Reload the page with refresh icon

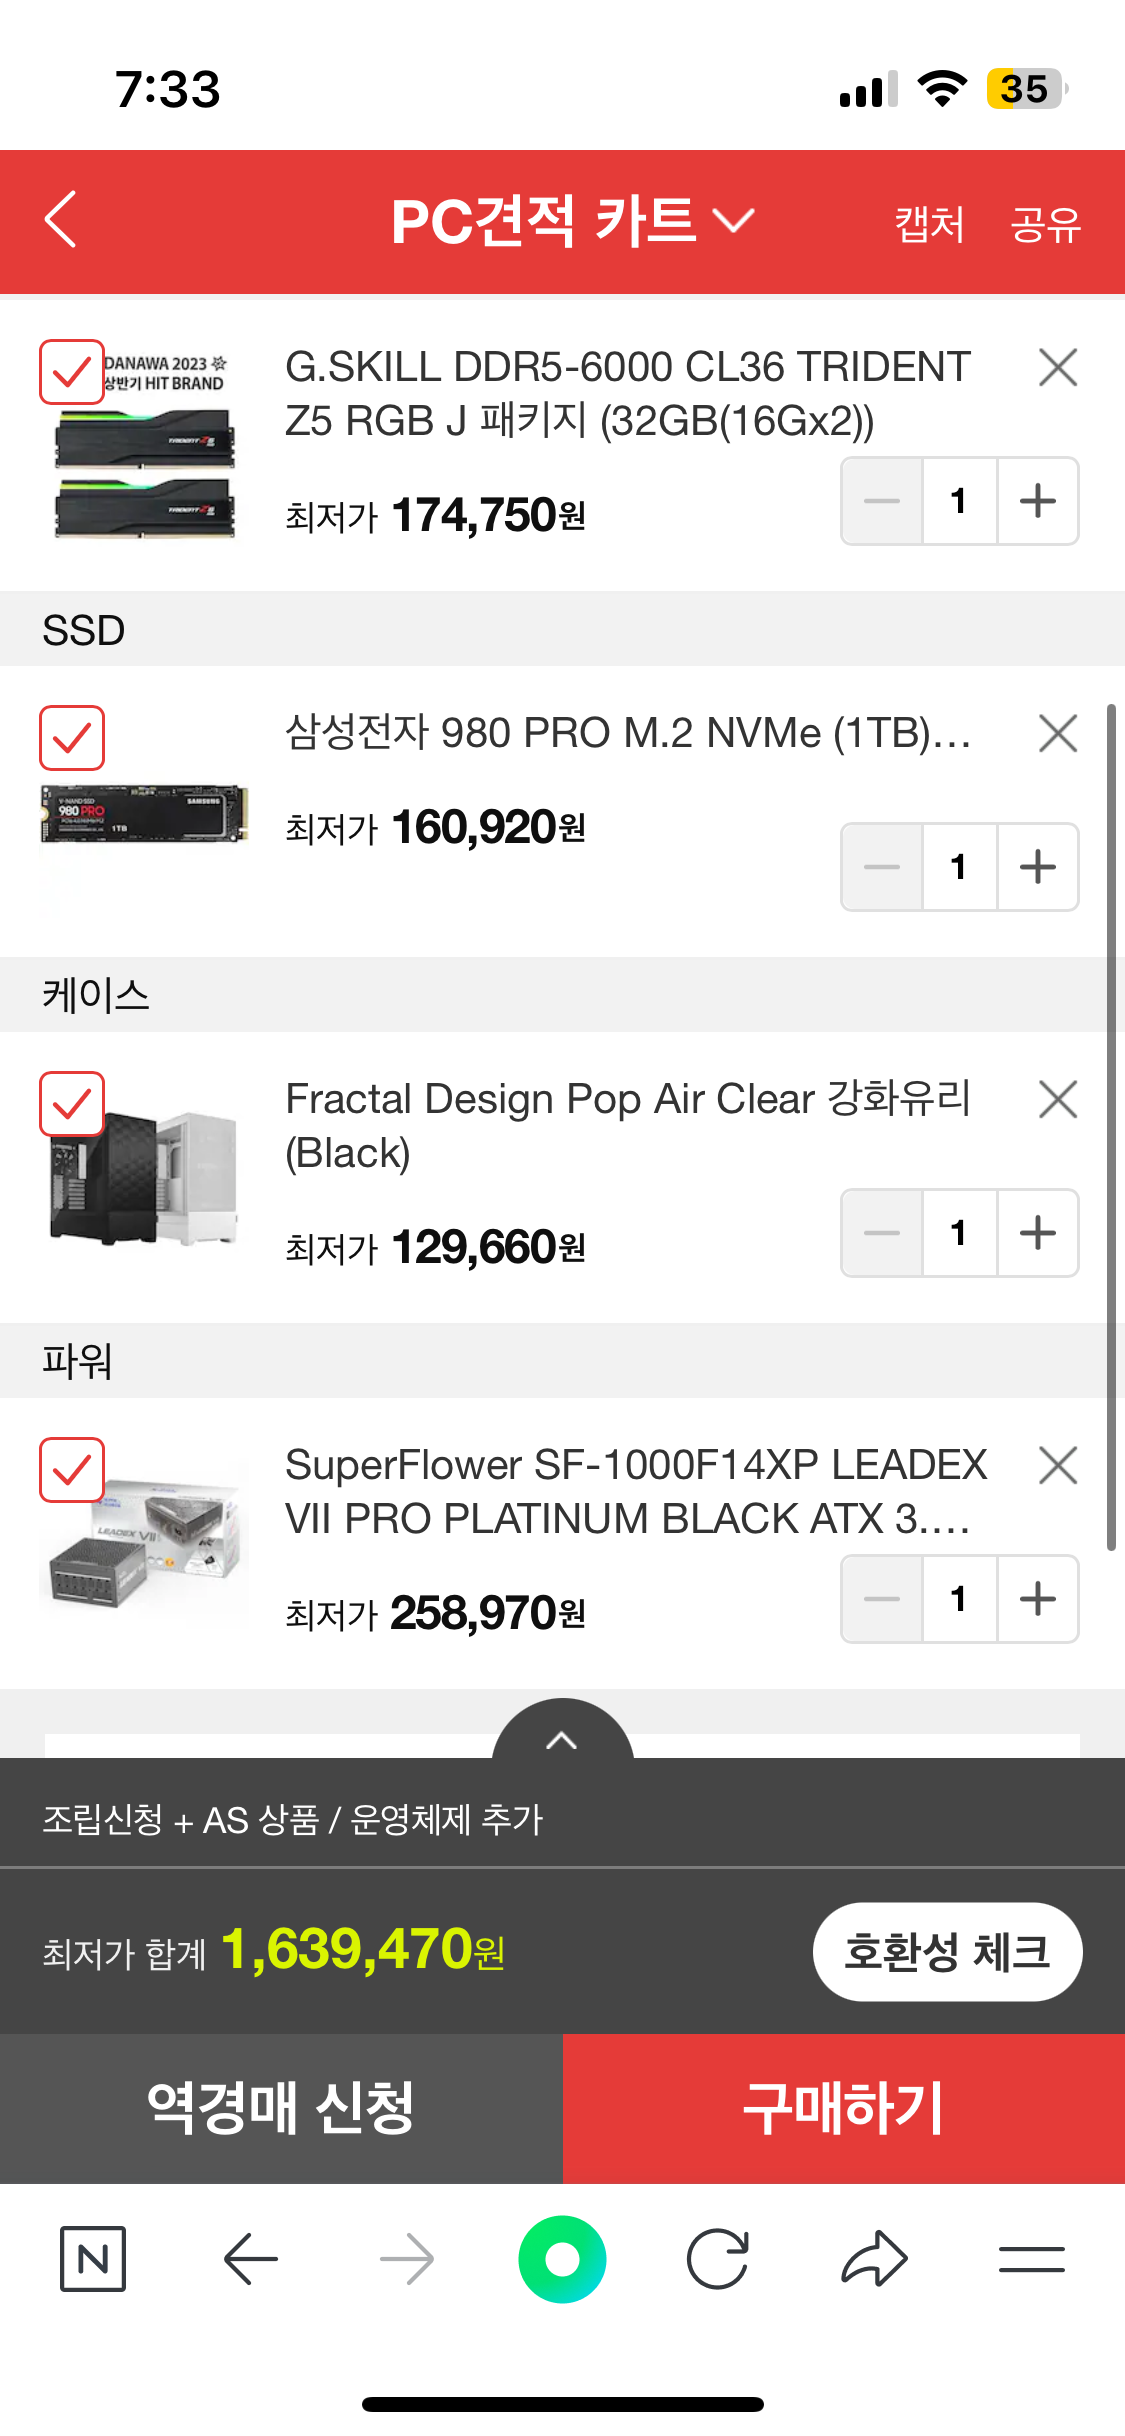[718, 2259]
